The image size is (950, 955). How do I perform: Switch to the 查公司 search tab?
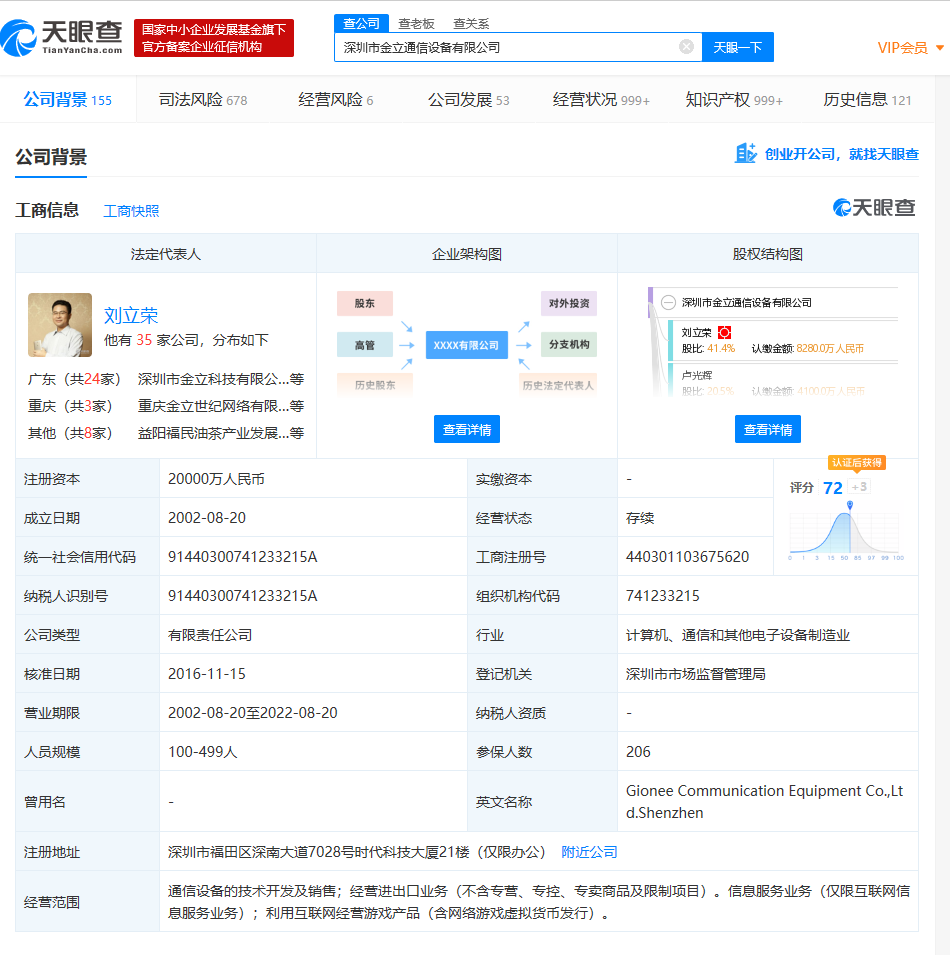(x=361, y=24)
